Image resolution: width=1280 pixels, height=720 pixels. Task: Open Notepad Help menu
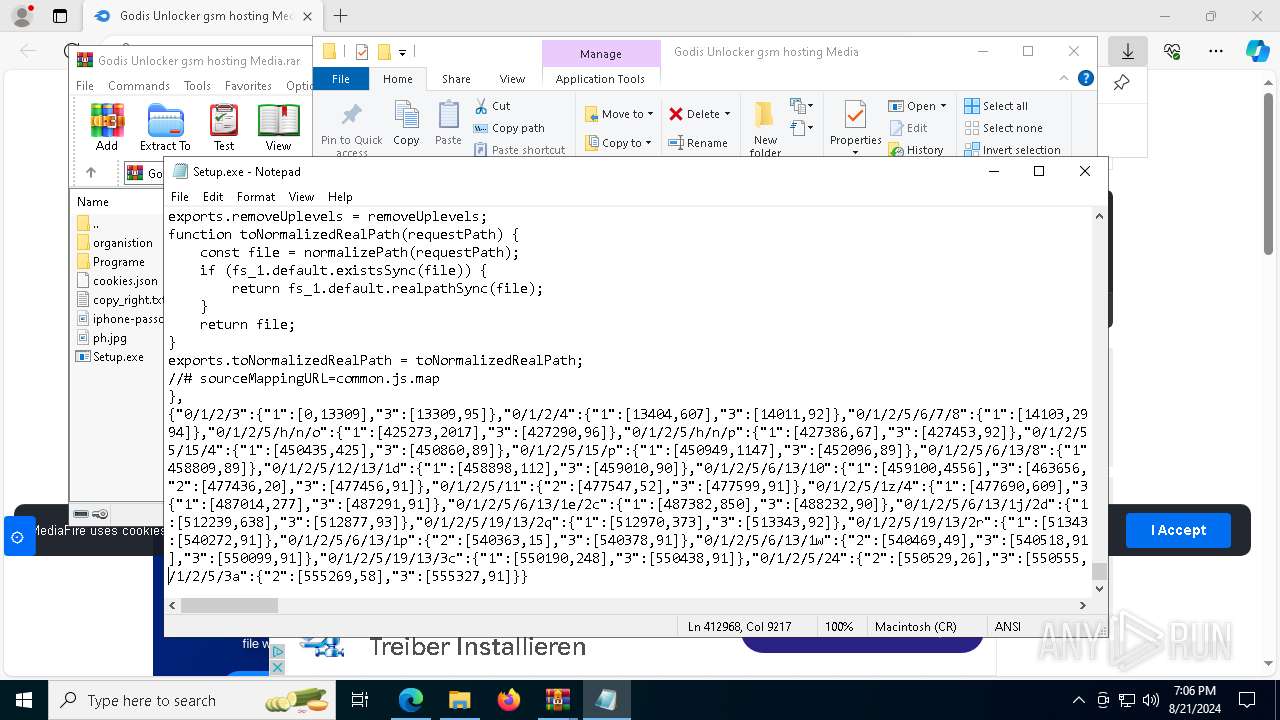(340, 197)
